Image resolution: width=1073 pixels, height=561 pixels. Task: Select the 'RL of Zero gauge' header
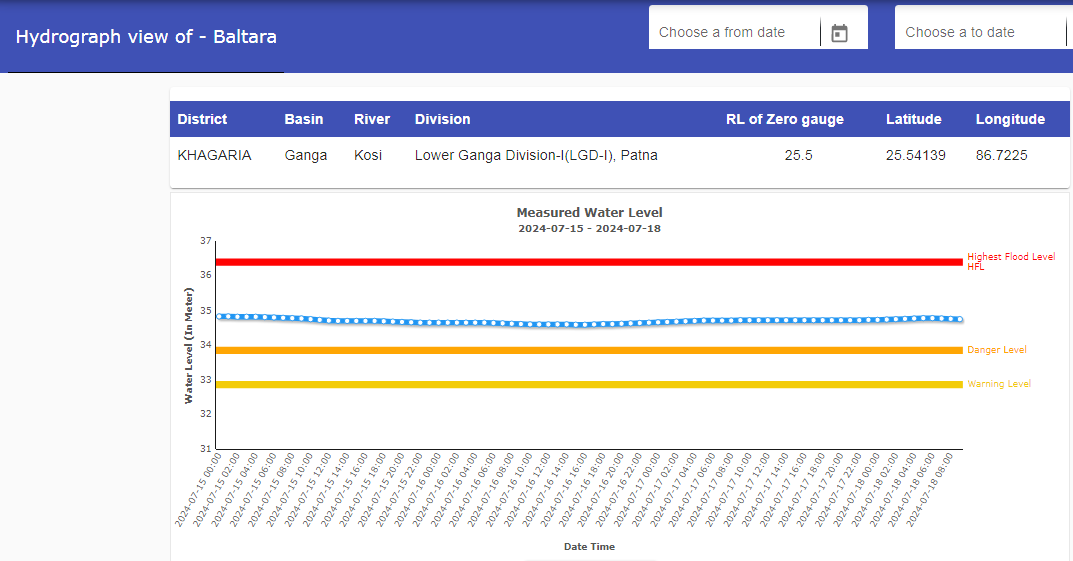point(784,119)
